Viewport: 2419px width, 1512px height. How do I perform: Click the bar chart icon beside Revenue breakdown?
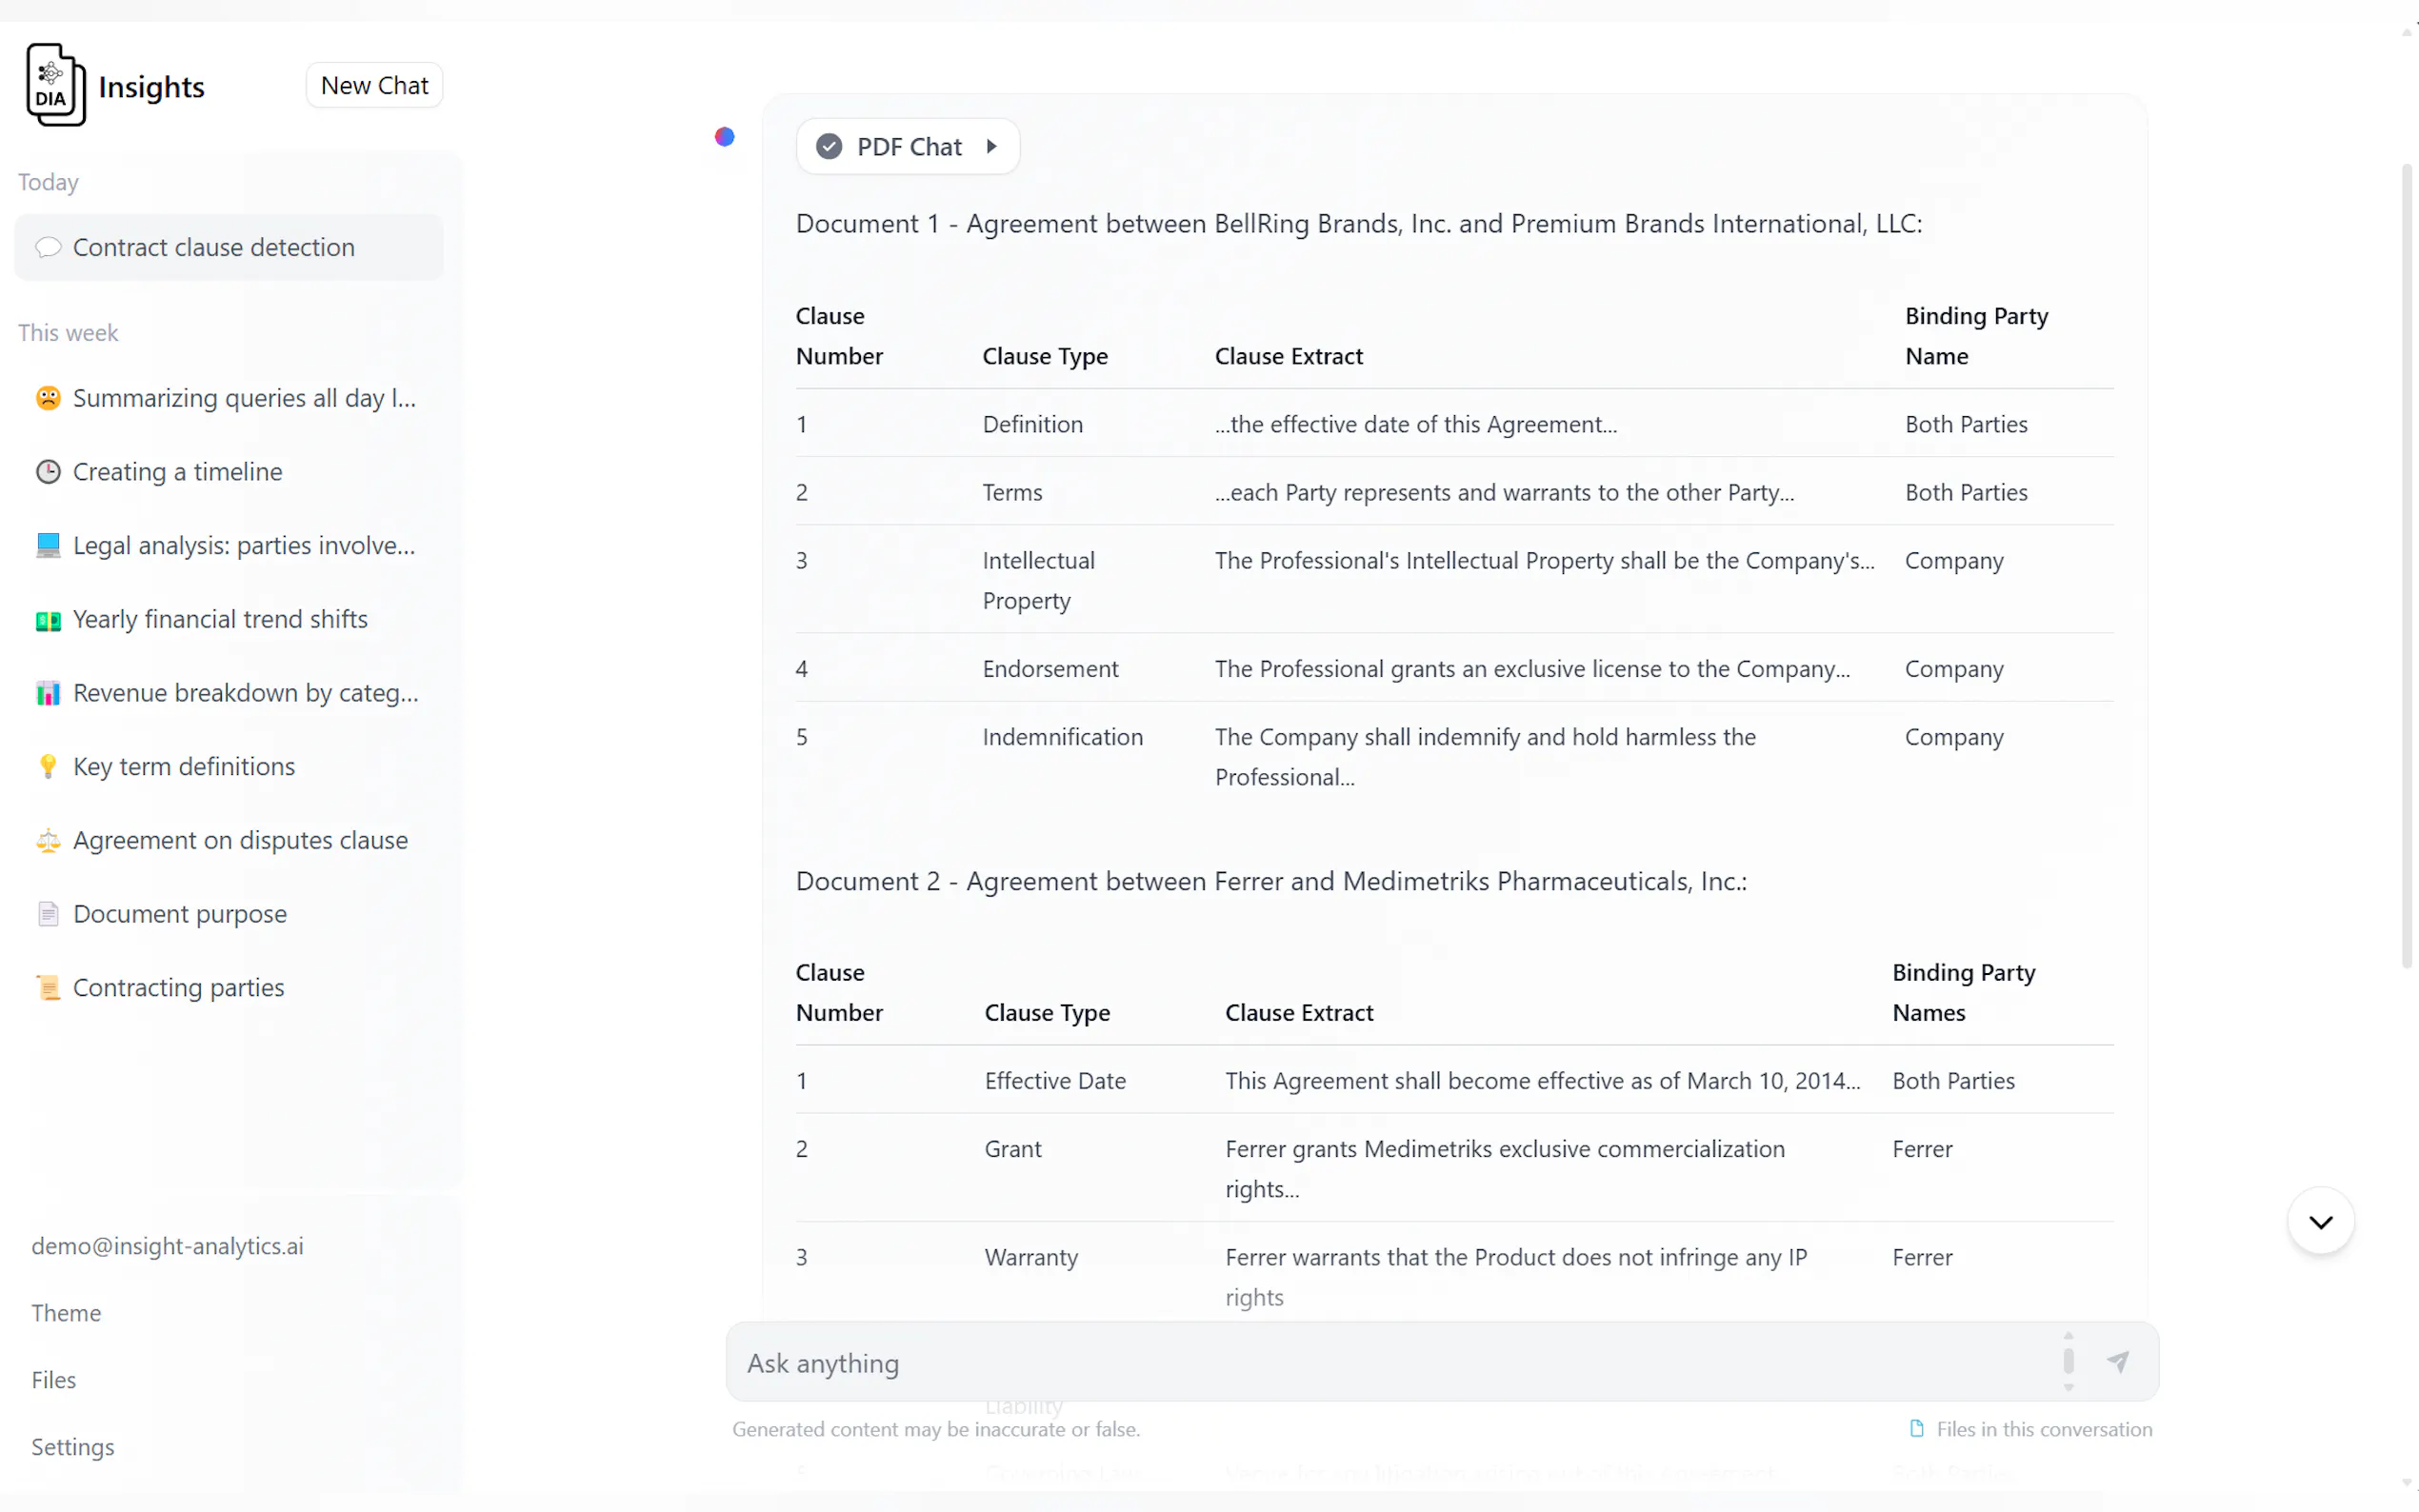click(x=48, y=693)
